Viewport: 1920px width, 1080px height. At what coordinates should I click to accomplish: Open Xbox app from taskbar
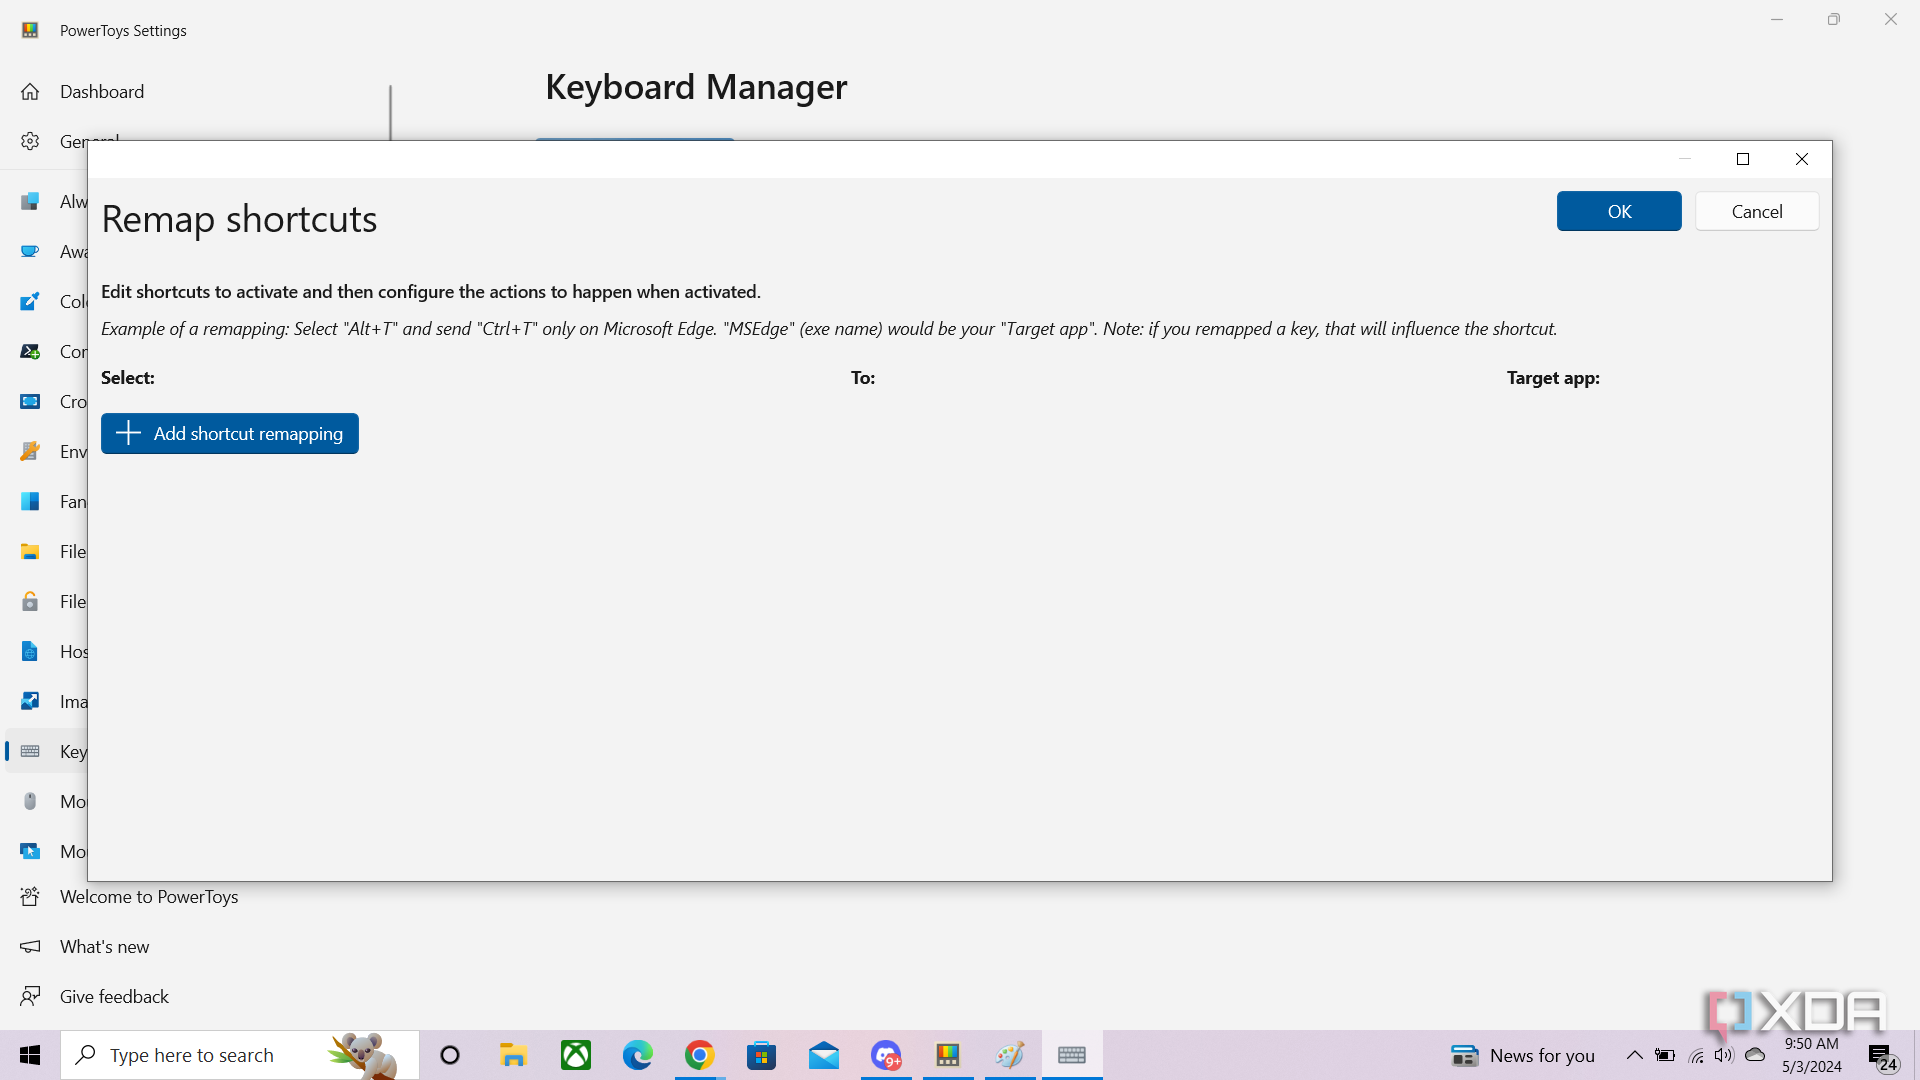pyautogui.click(x=576, y=1055)
